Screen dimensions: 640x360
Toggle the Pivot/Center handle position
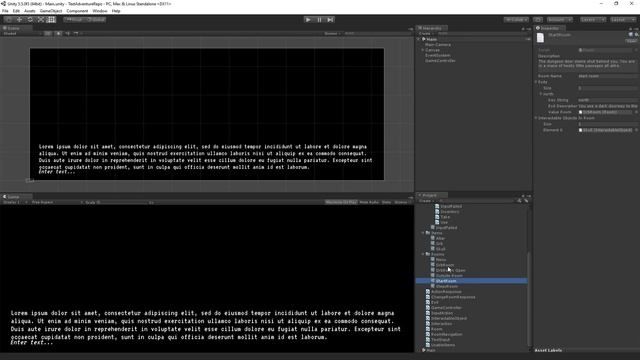[74, 20]
